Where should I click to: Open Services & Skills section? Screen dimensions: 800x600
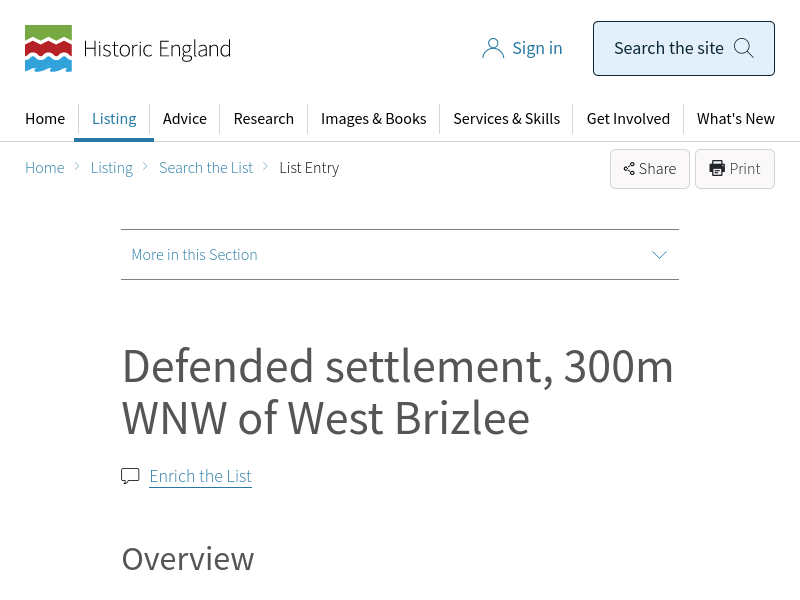tap(506, 119)
